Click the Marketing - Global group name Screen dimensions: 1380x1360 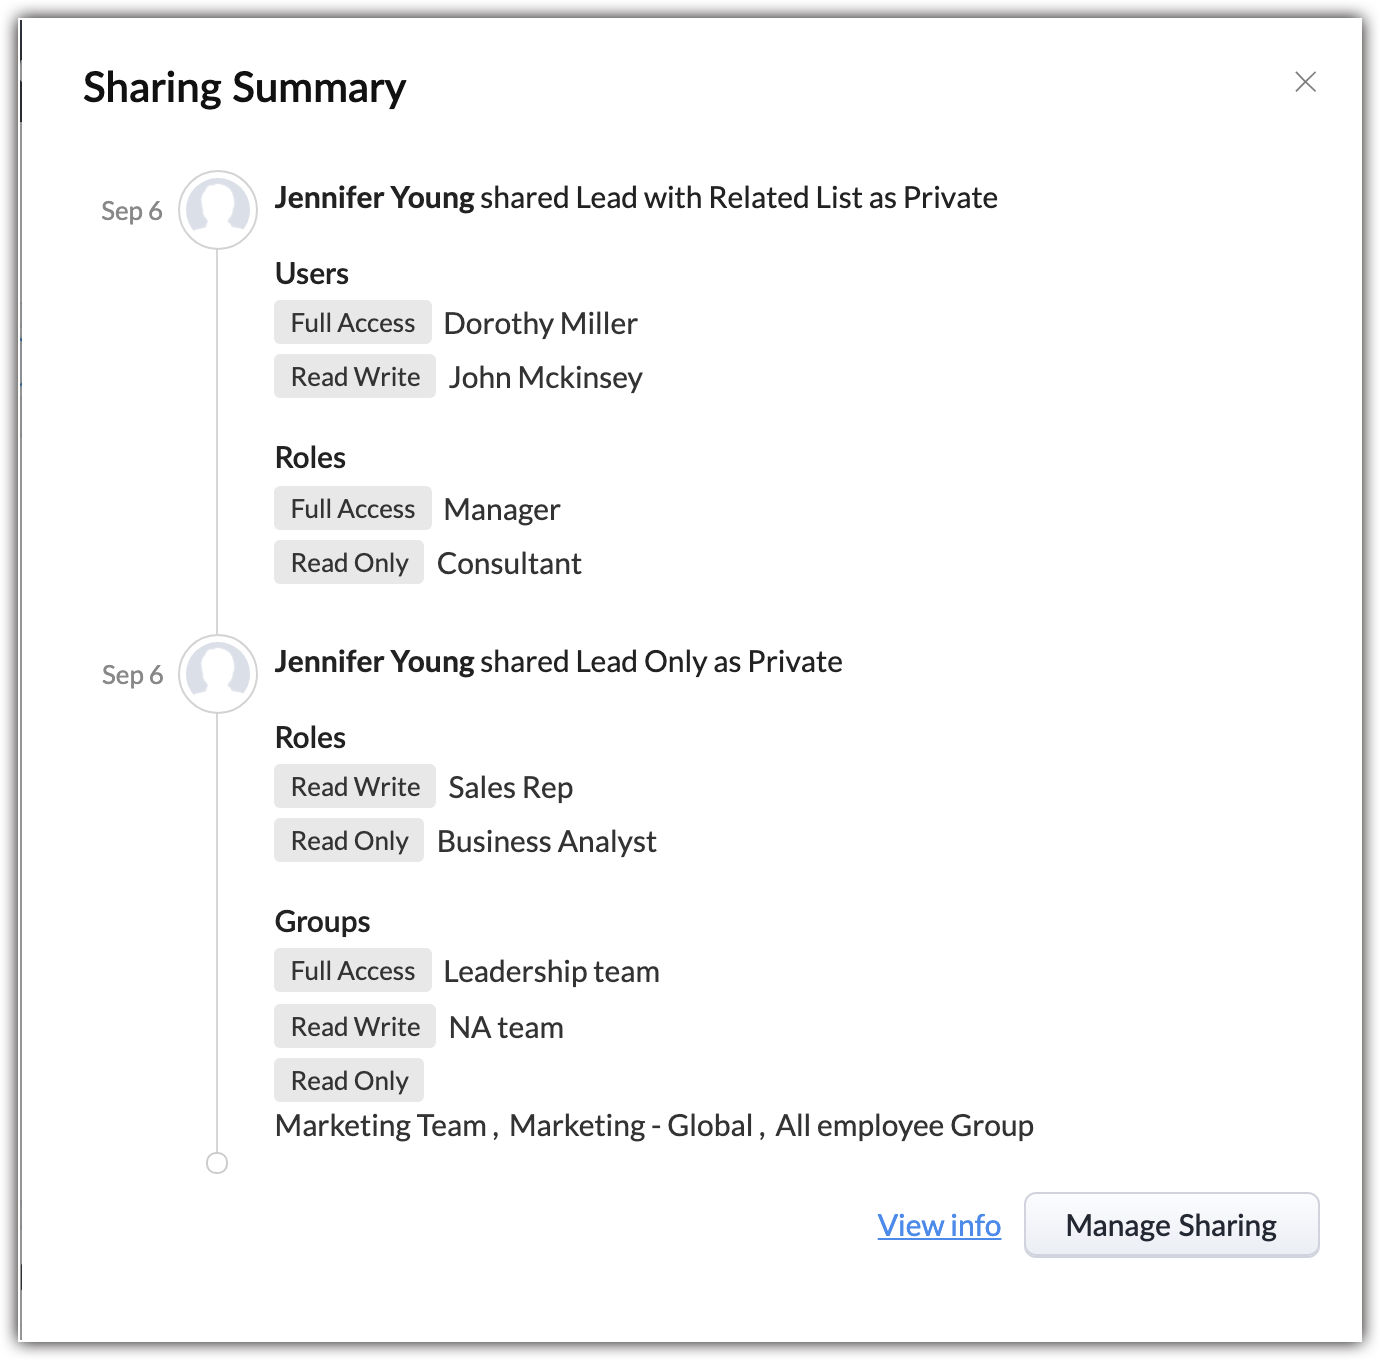[x=630, y=1126]
